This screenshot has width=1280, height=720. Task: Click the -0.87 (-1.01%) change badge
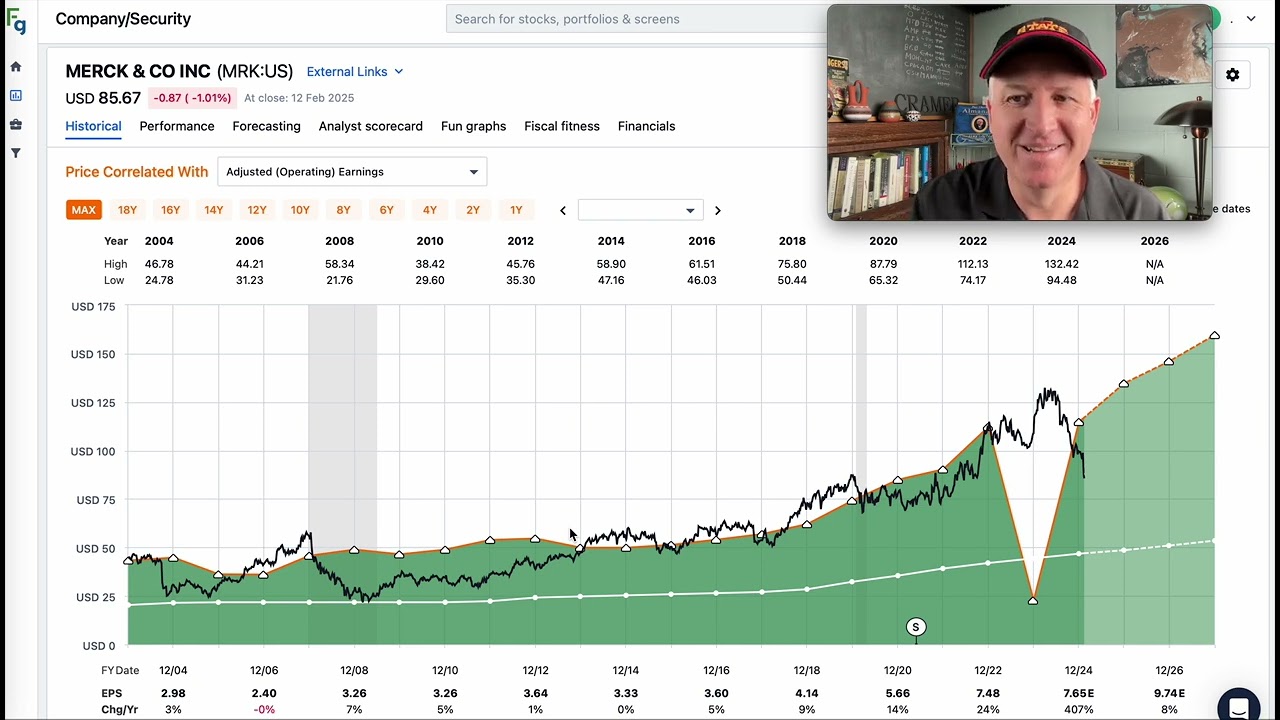click(192, 98)
